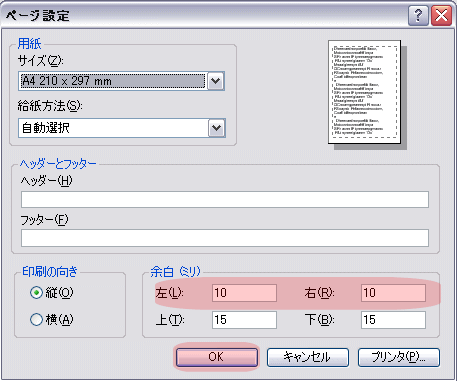Open the サイズ paper size dropdown arrow
This screenshot has height=381, width=457.
216,81
